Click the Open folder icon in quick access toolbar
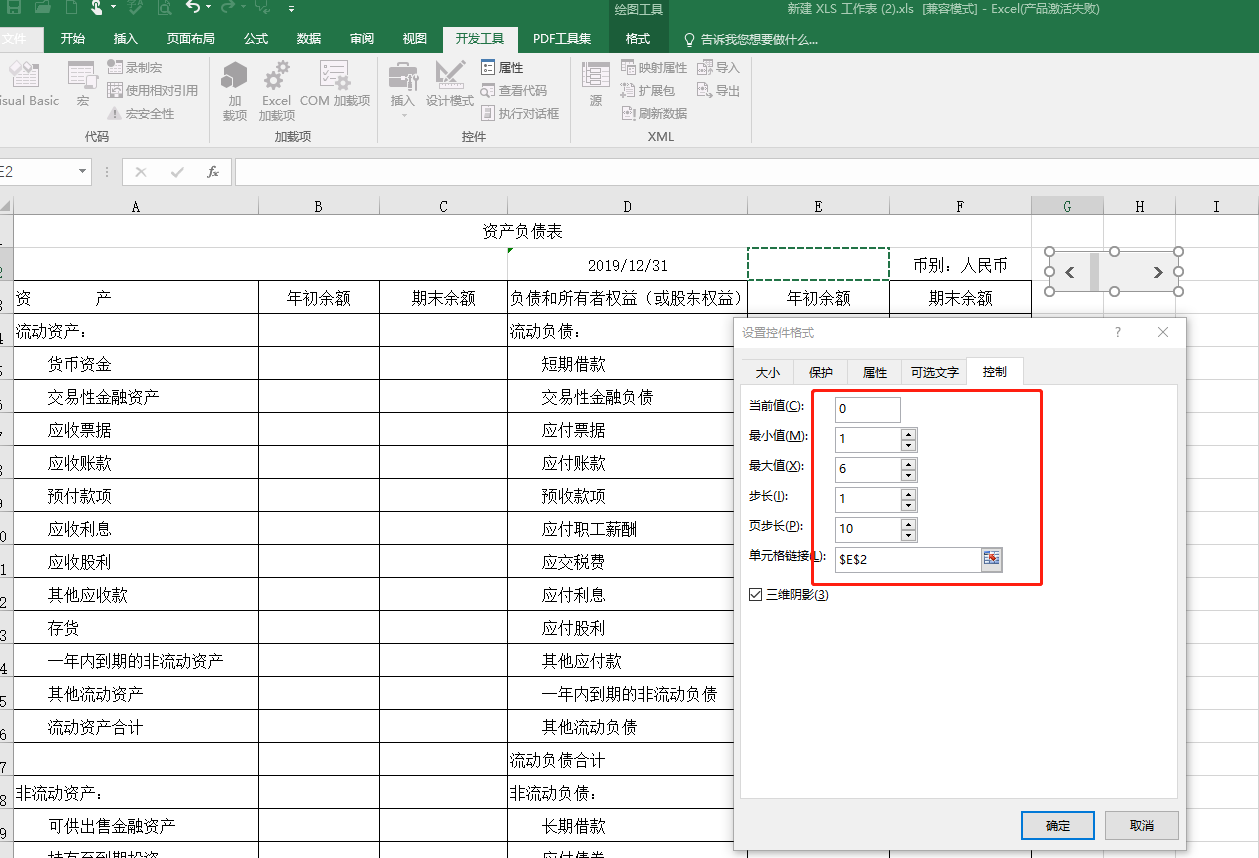The height and width of the screenshot is (858, 1259). point(43,8)
